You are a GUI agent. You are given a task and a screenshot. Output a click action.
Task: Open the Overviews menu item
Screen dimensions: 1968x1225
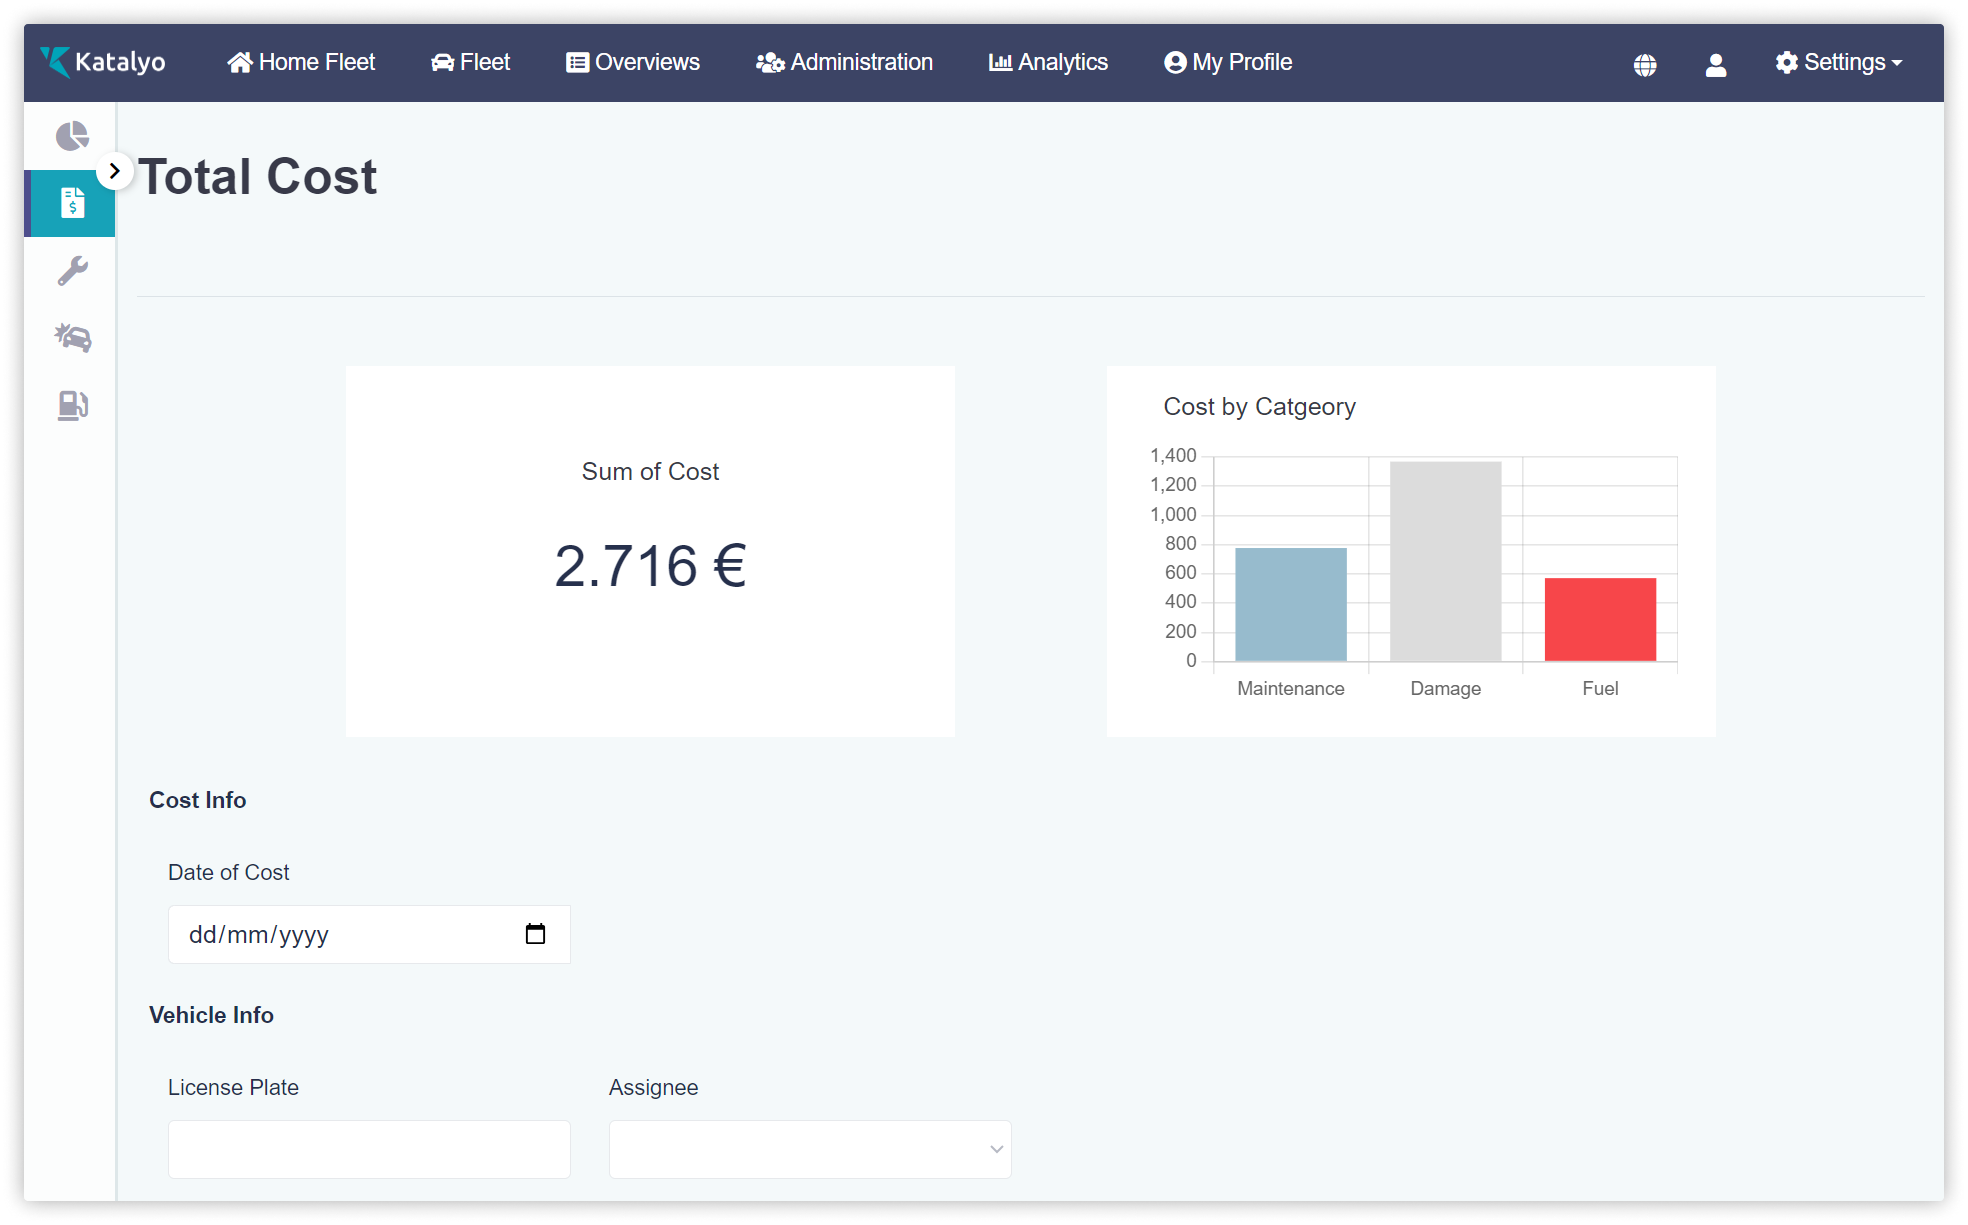point(633,62)
